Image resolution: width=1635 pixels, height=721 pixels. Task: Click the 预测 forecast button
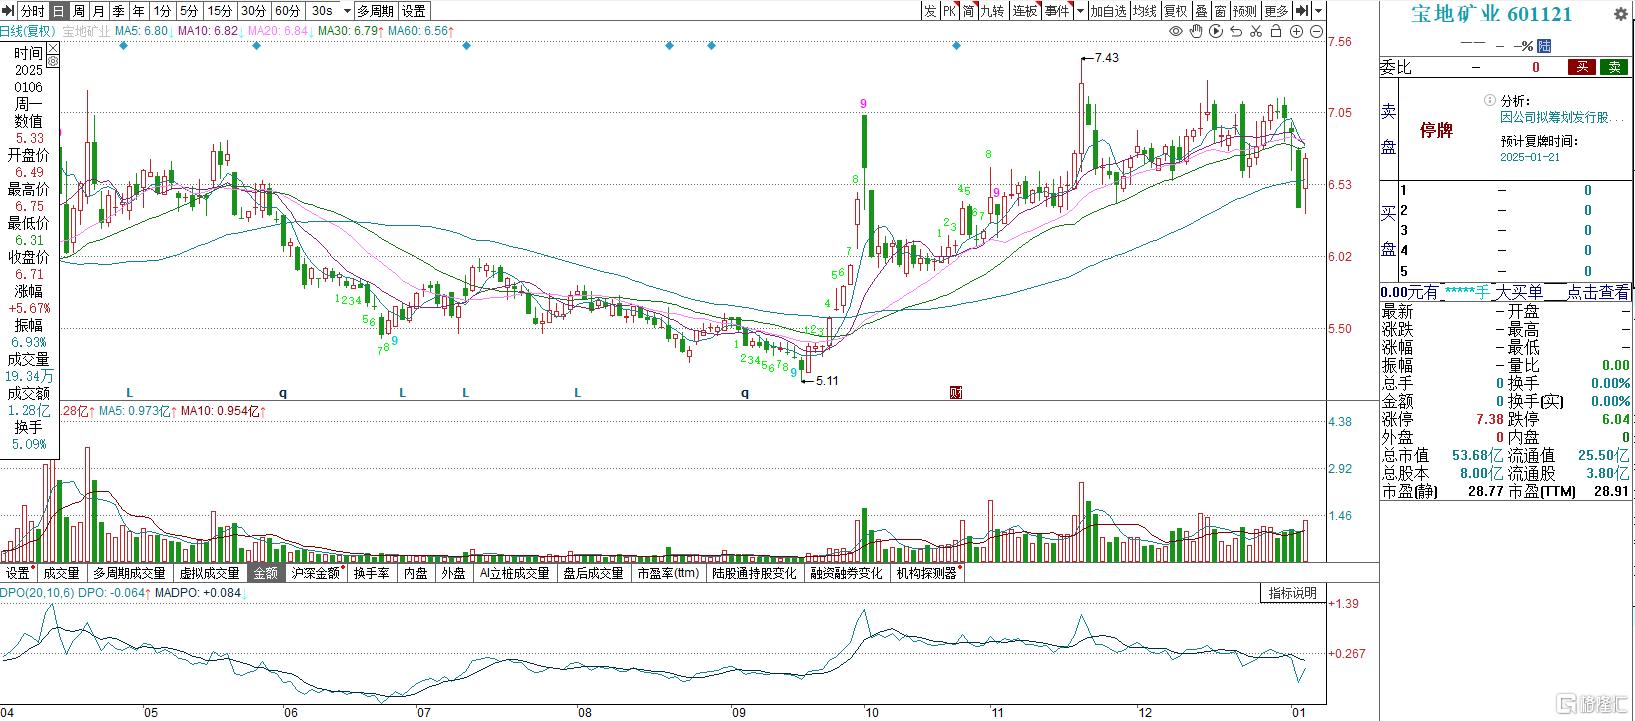point(1244,11)
